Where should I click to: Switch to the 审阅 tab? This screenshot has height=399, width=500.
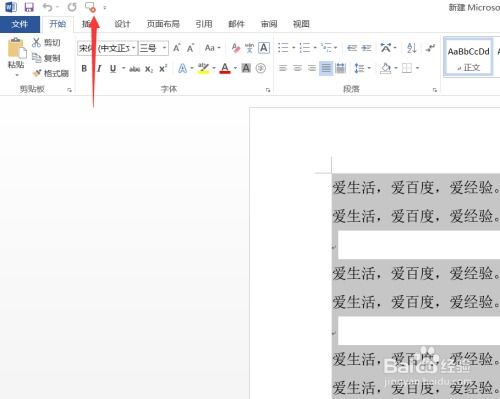[269, 24]
